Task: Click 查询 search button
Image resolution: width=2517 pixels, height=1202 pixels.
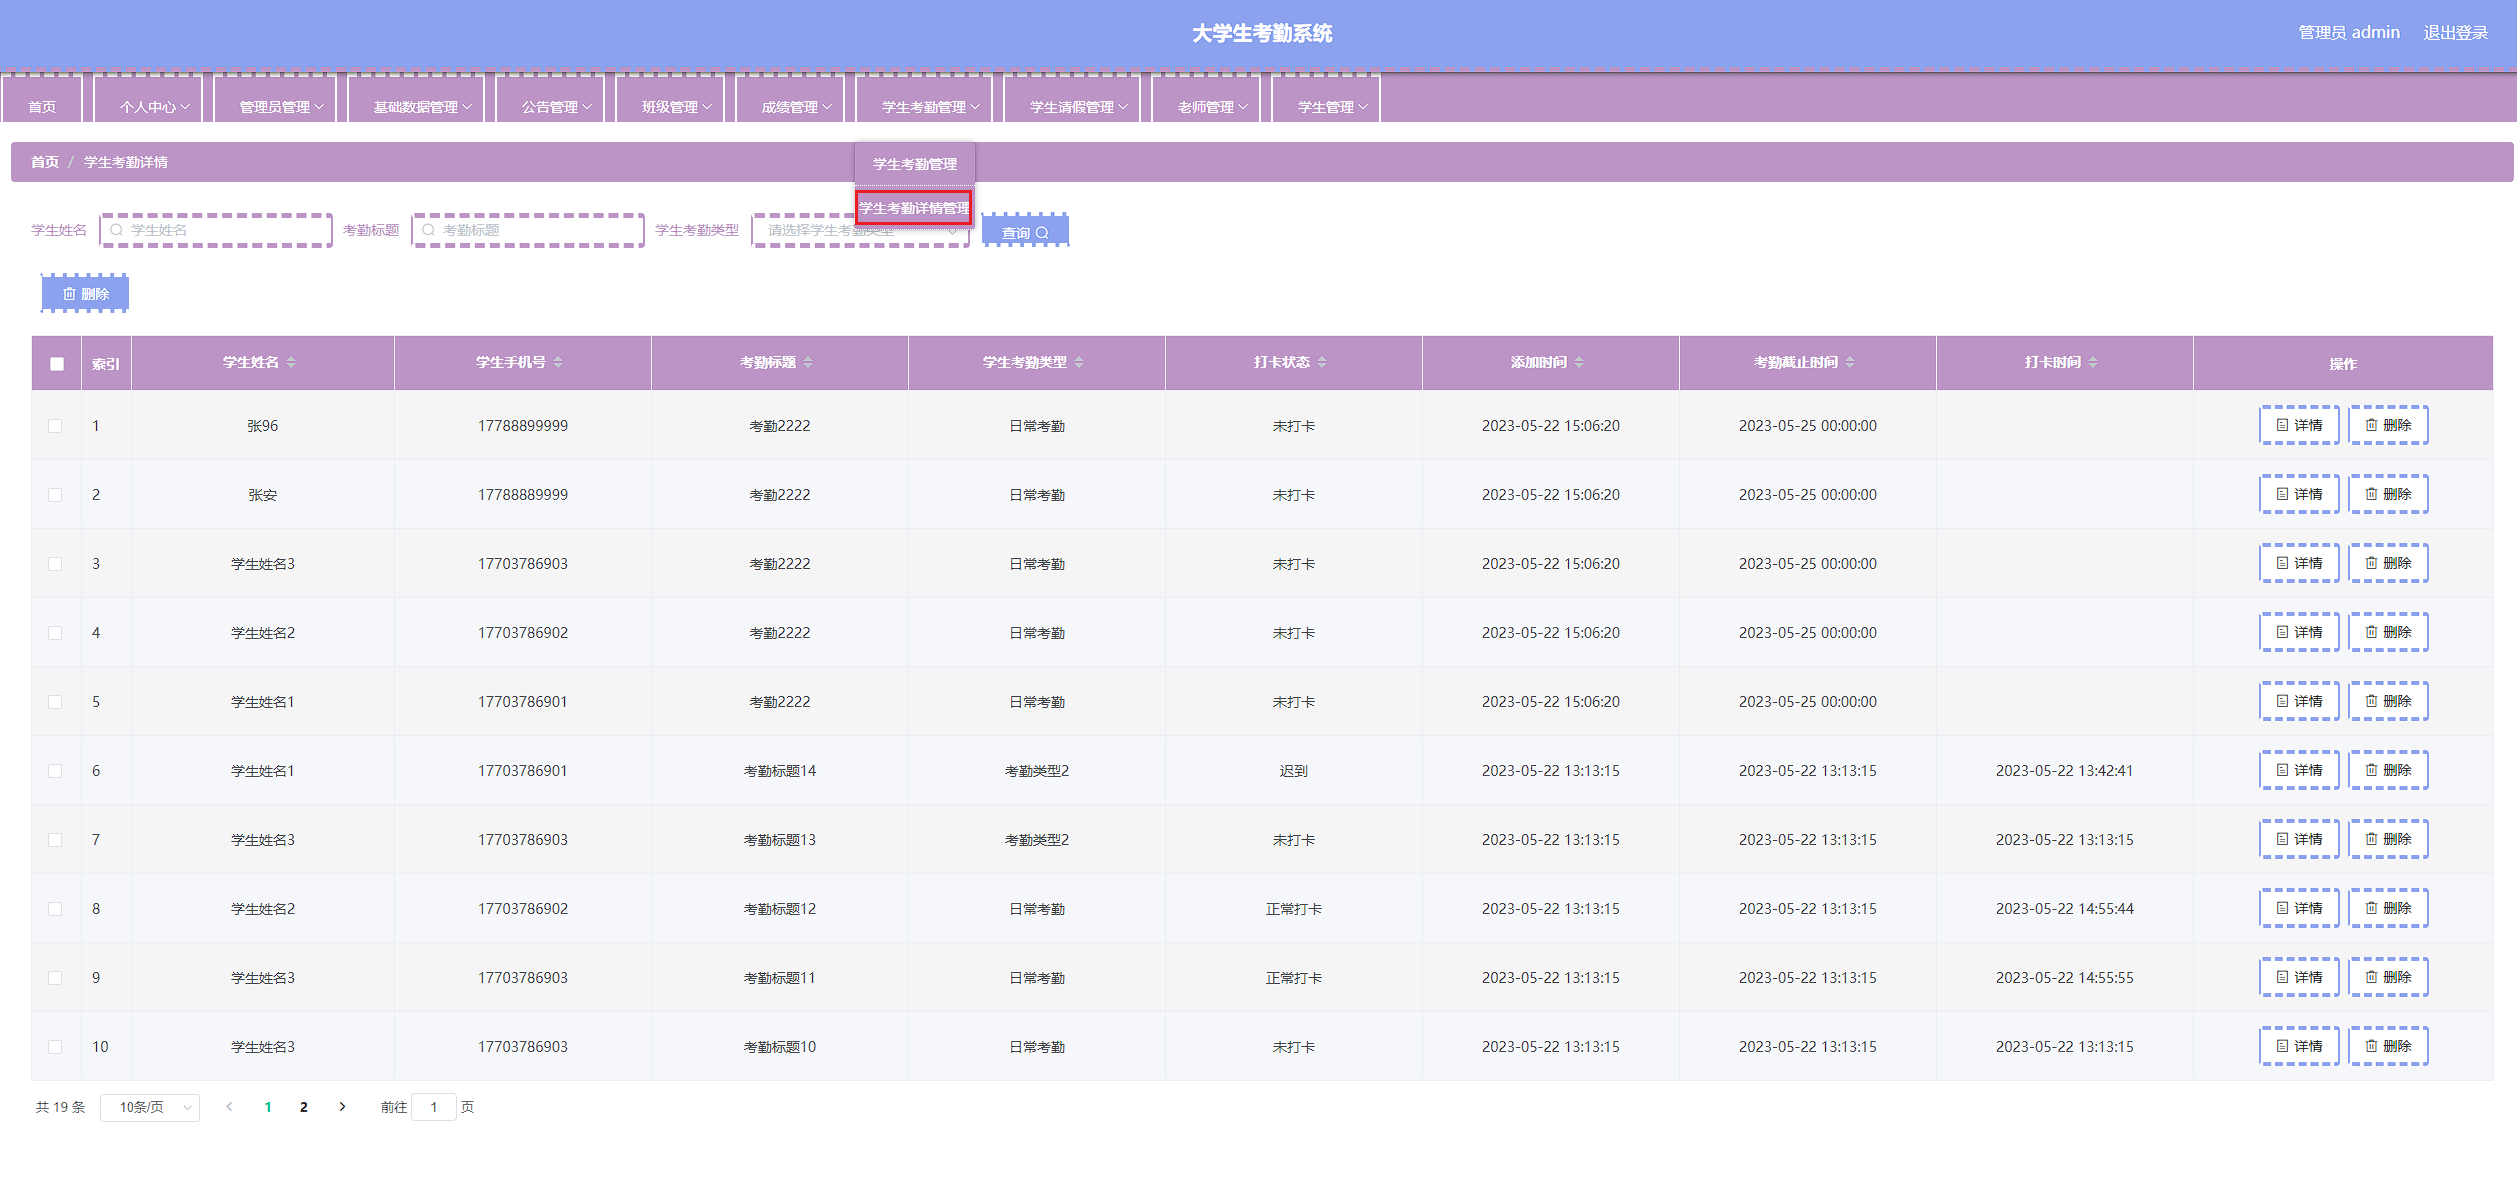Action: pos(1025,232)
